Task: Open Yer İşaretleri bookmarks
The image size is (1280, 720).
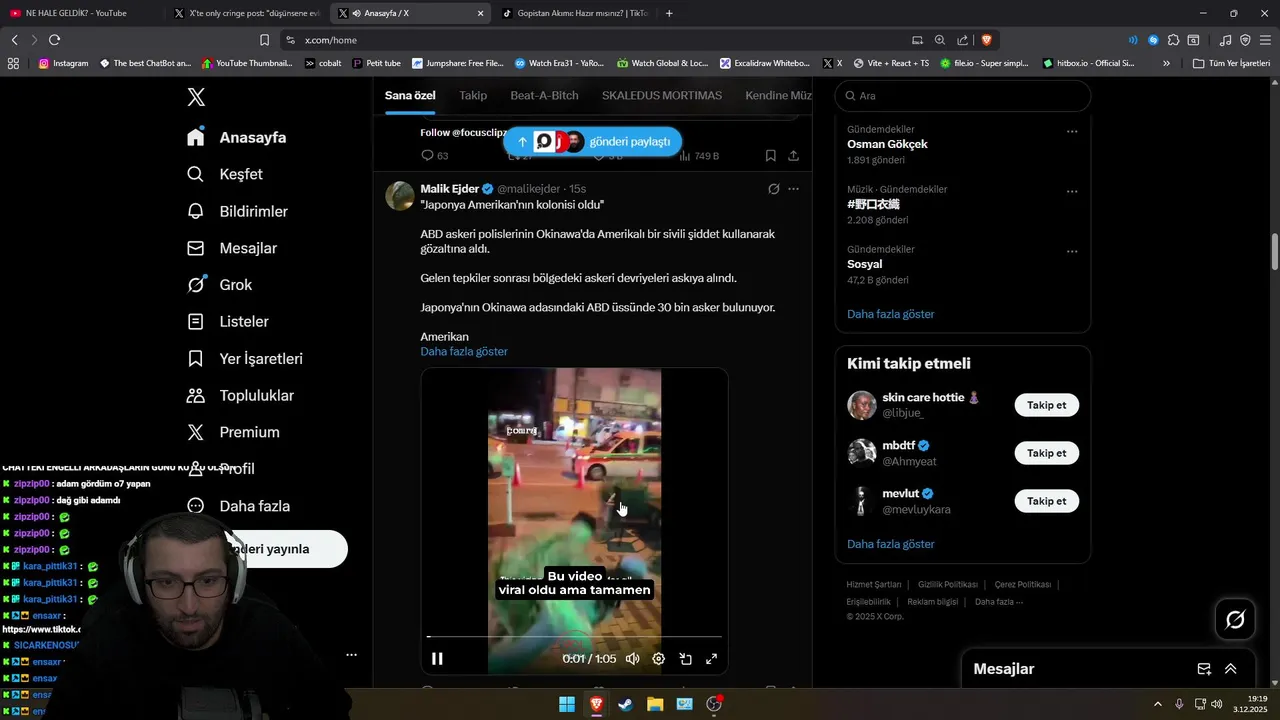Action: pos(245,358)
